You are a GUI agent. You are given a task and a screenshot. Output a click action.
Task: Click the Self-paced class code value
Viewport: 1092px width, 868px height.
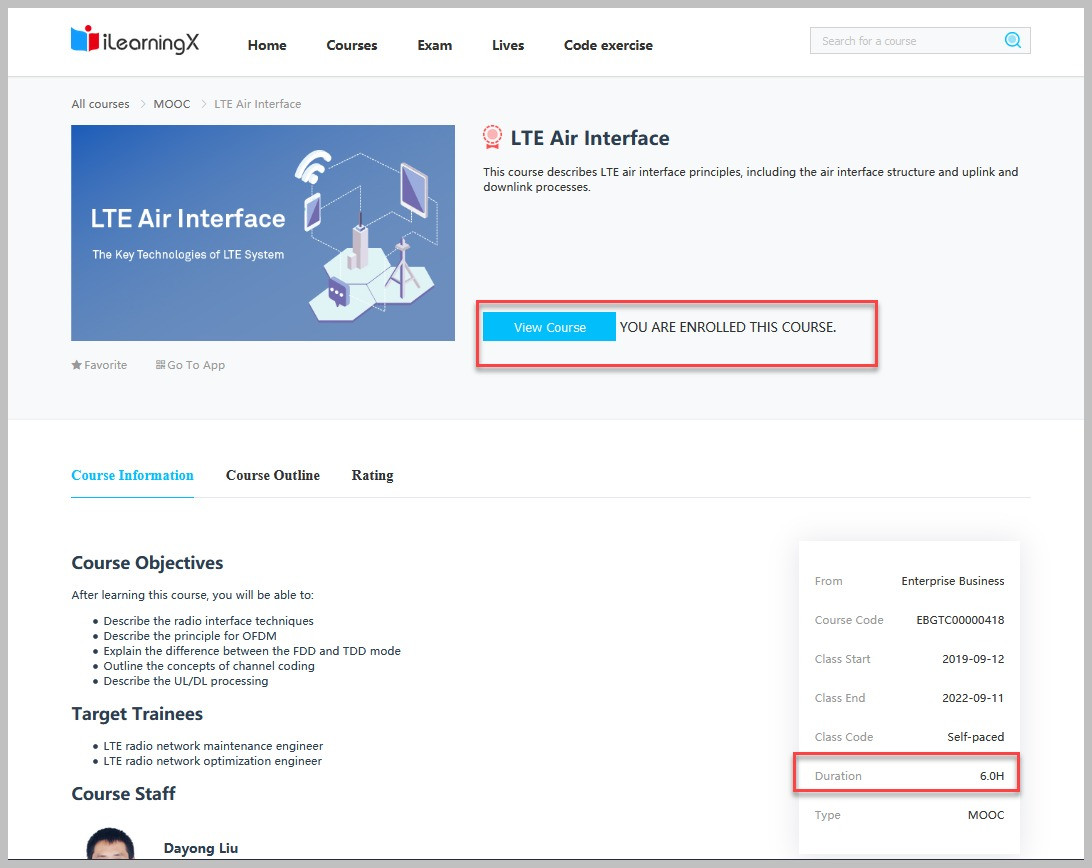pyautogui.click(x=976, y=737)
